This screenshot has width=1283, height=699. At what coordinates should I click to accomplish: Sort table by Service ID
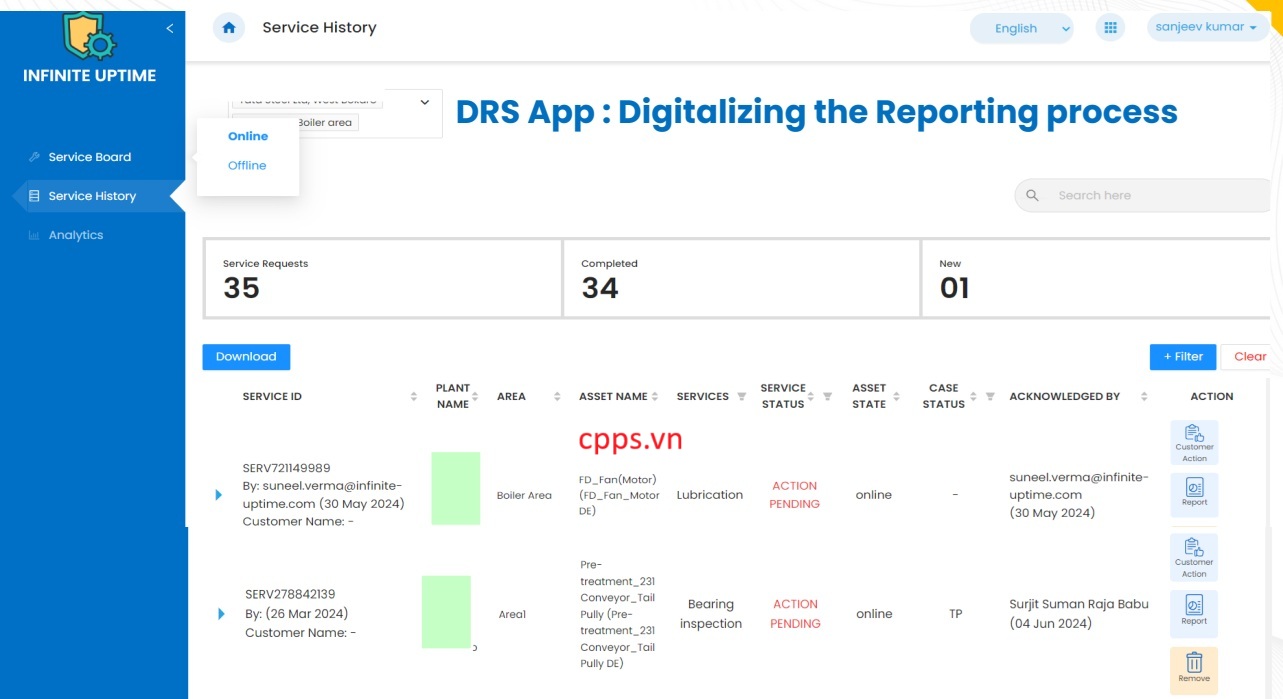click(414, 397)
